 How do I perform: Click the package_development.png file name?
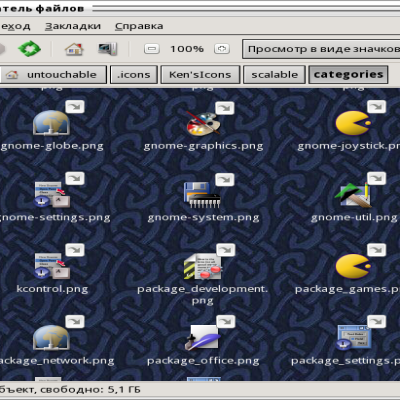pyautogui.click(x=202, y=295)
